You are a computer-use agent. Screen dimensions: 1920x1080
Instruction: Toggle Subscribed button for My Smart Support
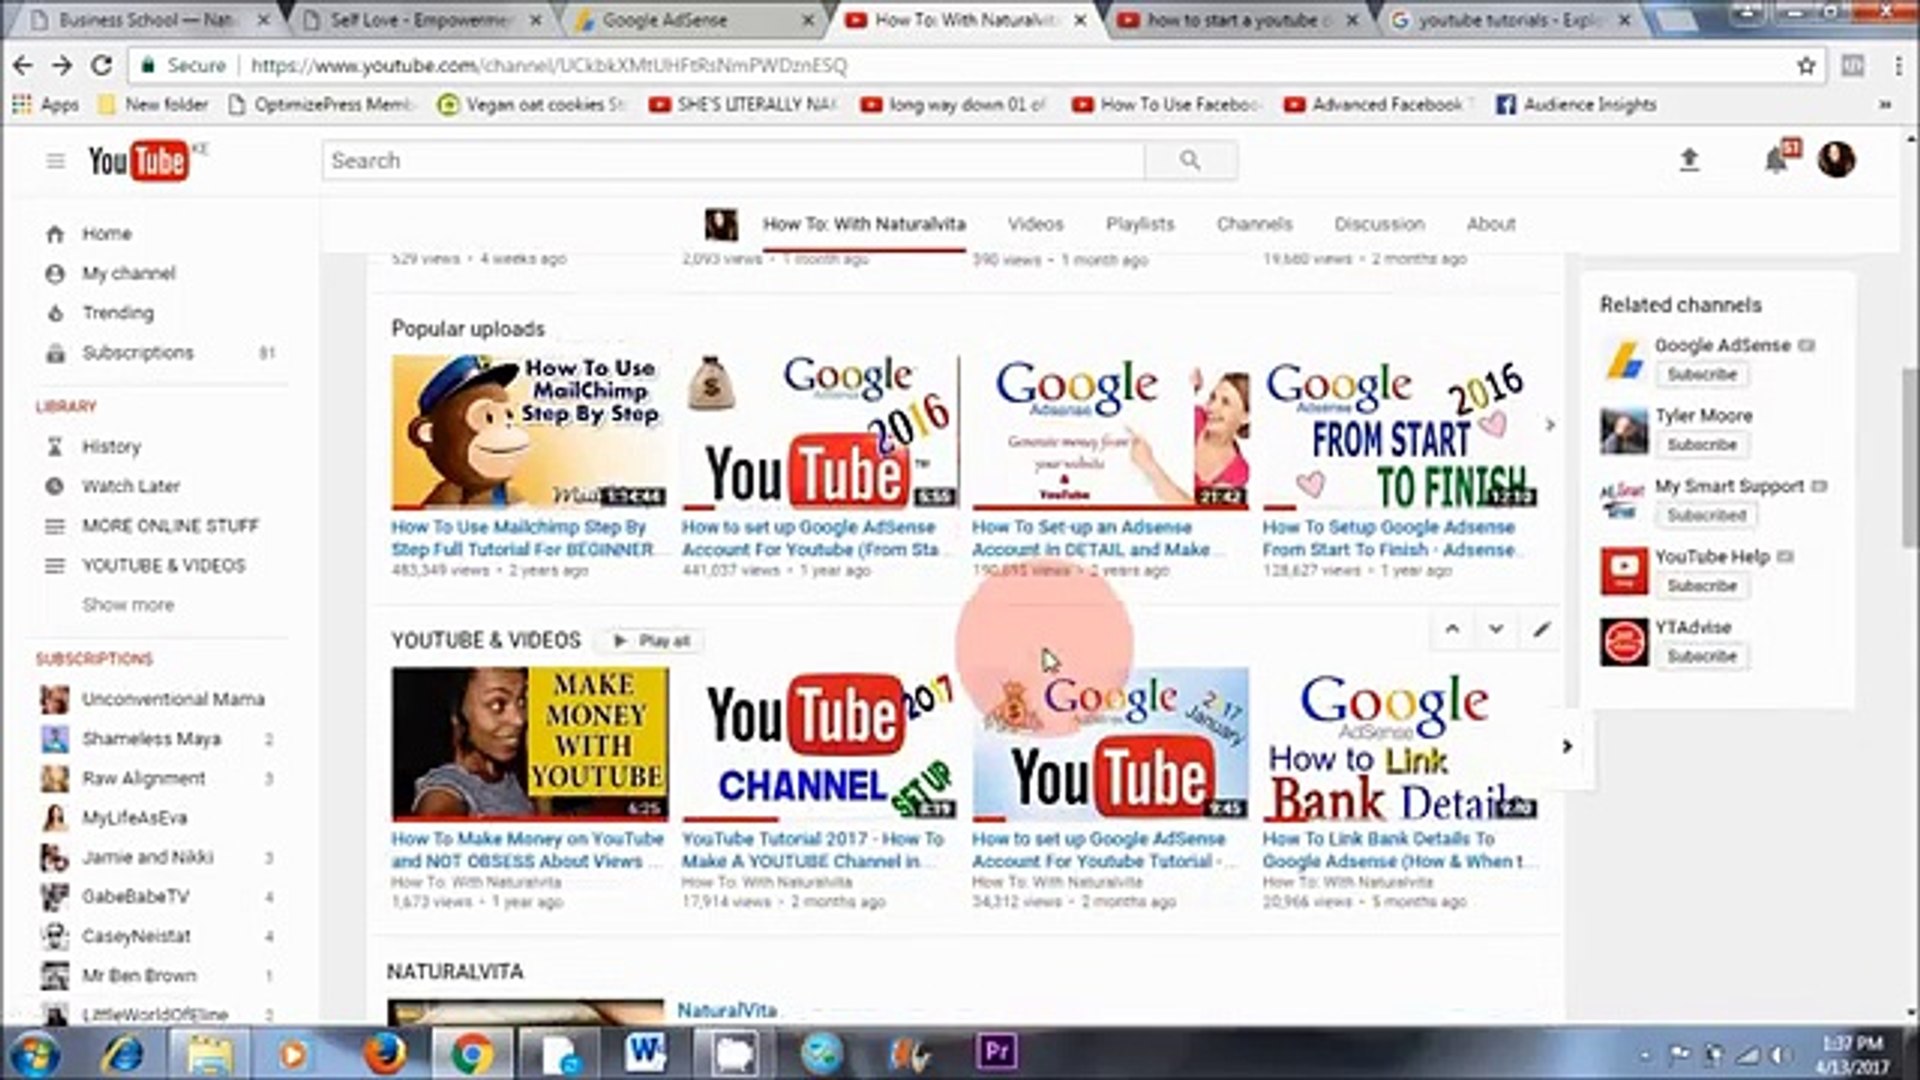(1706, 515)
